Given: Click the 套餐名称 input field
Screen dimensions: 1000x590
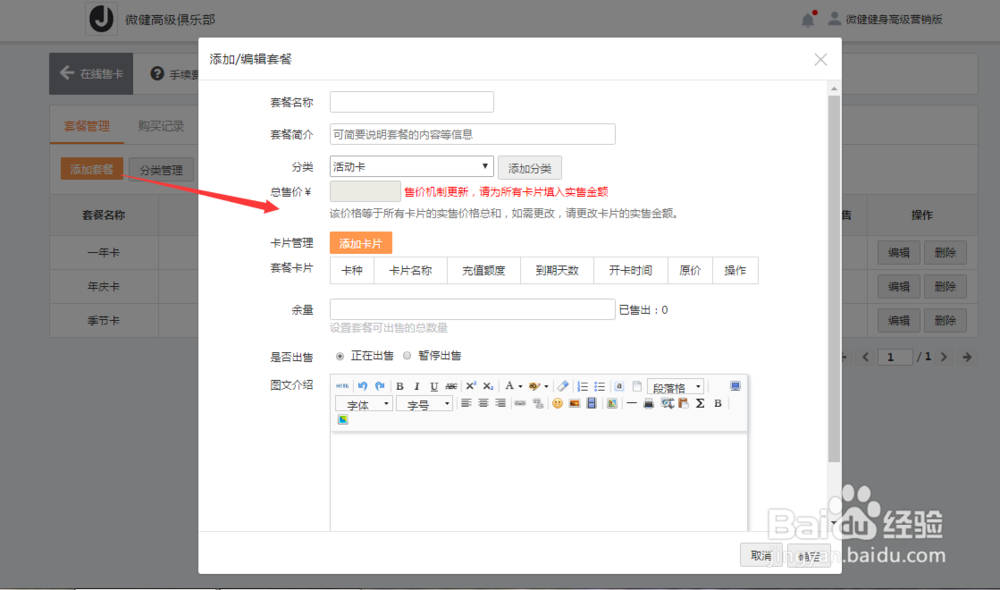Looking at the screenshot, I should click(411, 102).
